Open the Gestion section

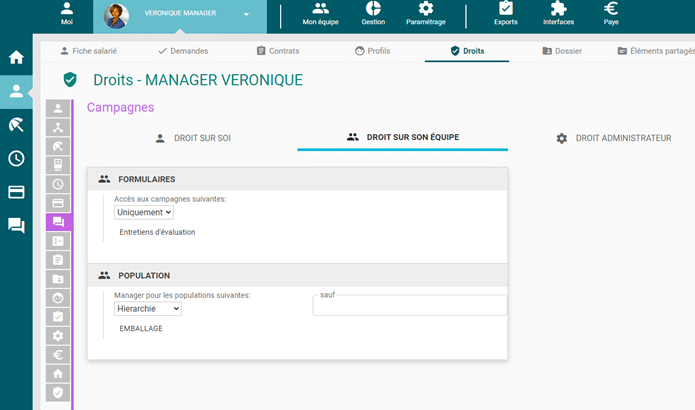click(373, 14)
